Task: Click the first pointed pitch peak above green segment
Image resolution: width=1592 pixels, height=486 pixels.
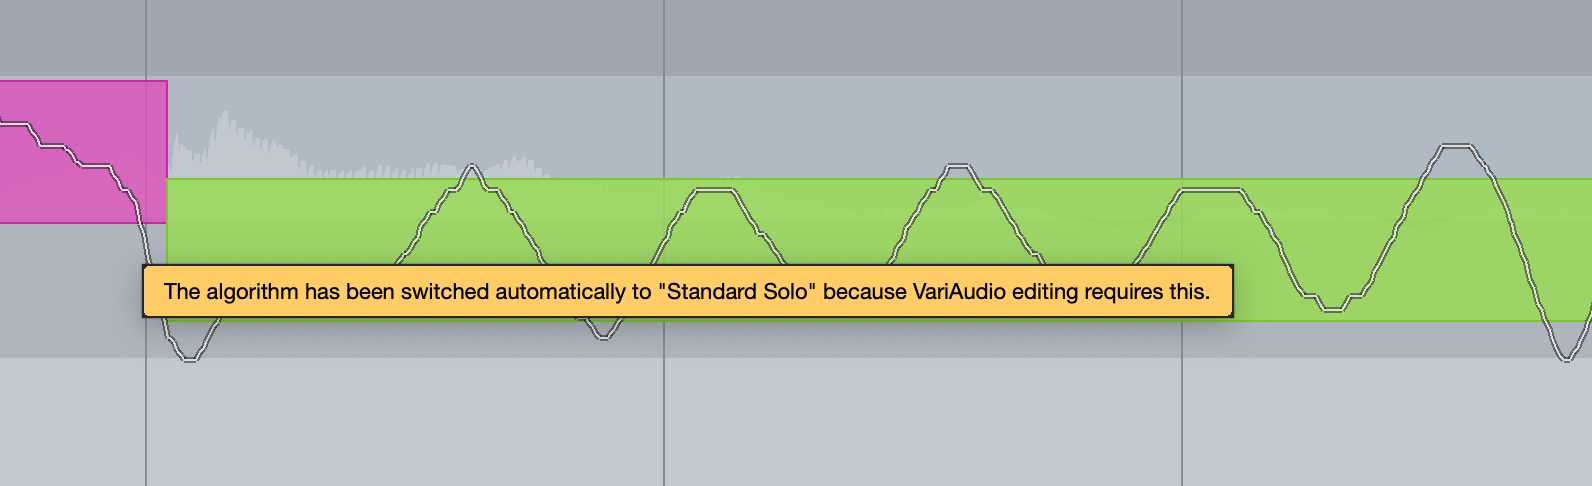Action: coord(472,167)
